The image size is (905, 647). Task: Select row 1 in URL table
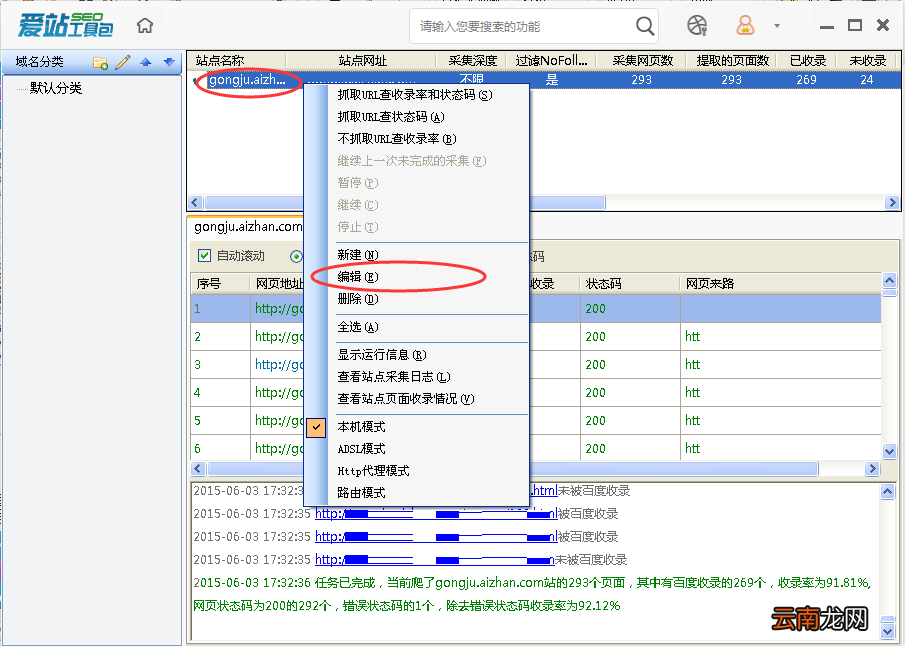pyautogui.click(x=536, y=308)
